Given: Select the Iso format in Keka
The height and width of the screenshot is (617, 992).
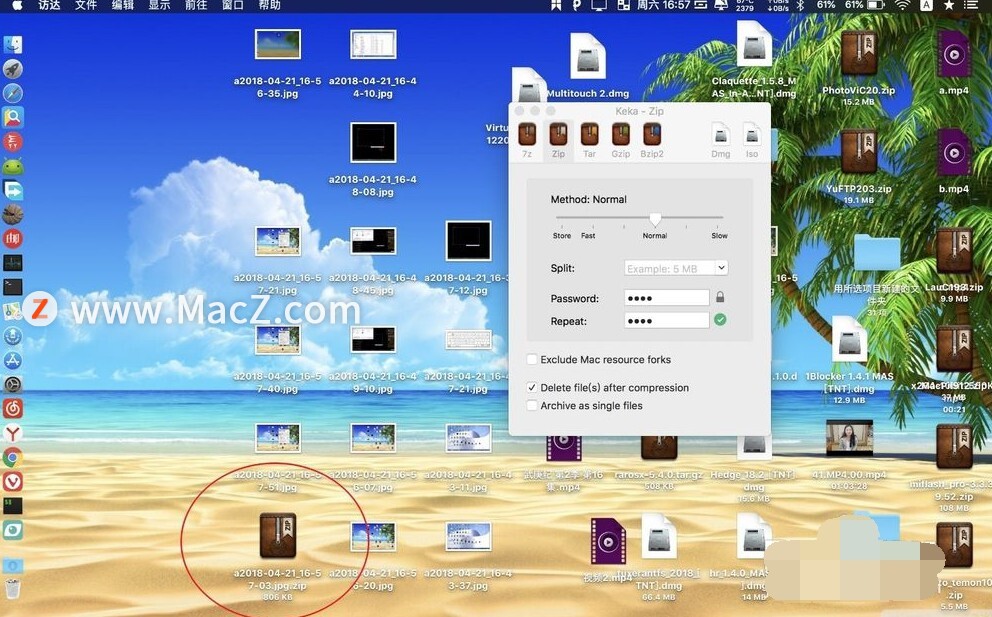Looking at the screenshot, I should [752, 140].
